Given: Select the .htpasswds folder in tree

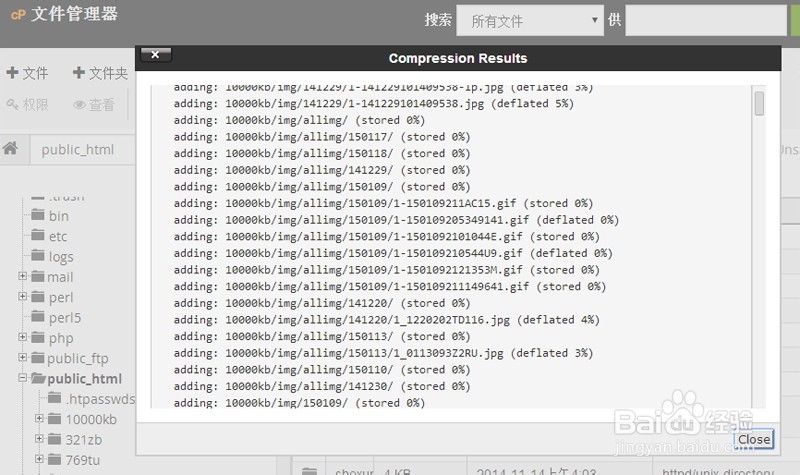Looking at the screenshot, I should click(100, 399).
